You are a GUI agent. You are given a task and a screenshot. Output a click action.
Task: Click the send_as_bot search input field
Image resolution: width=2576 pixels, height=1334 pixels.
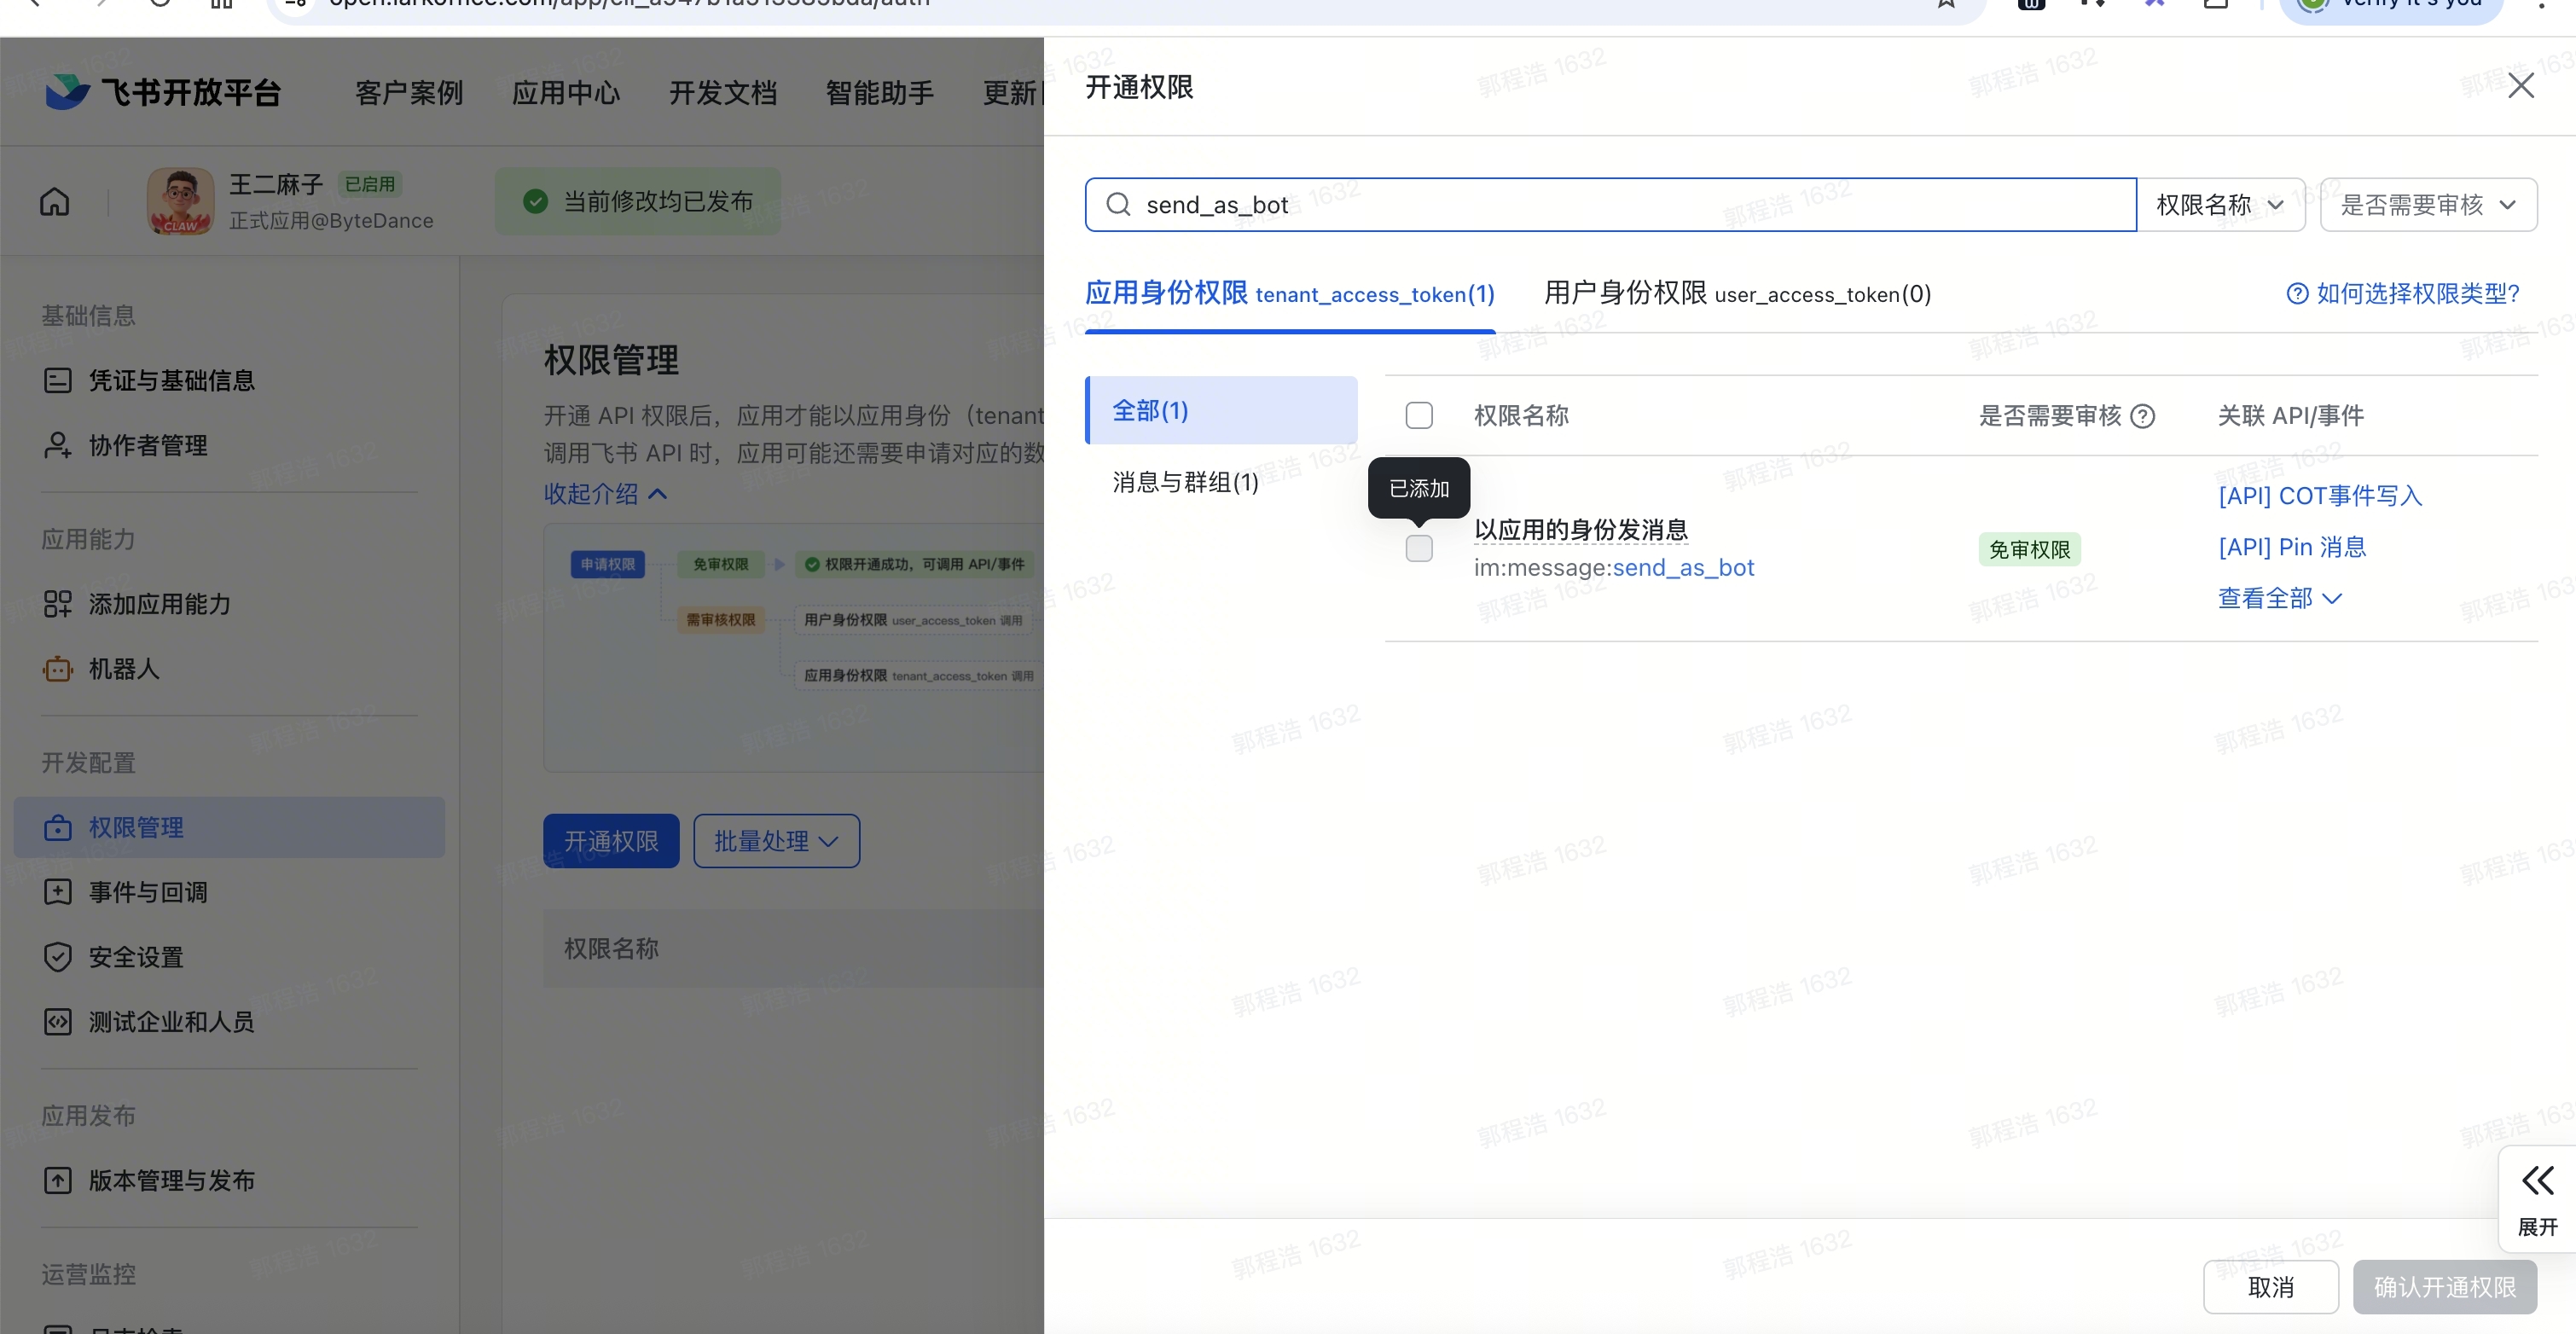click(x=1611, y=205)
